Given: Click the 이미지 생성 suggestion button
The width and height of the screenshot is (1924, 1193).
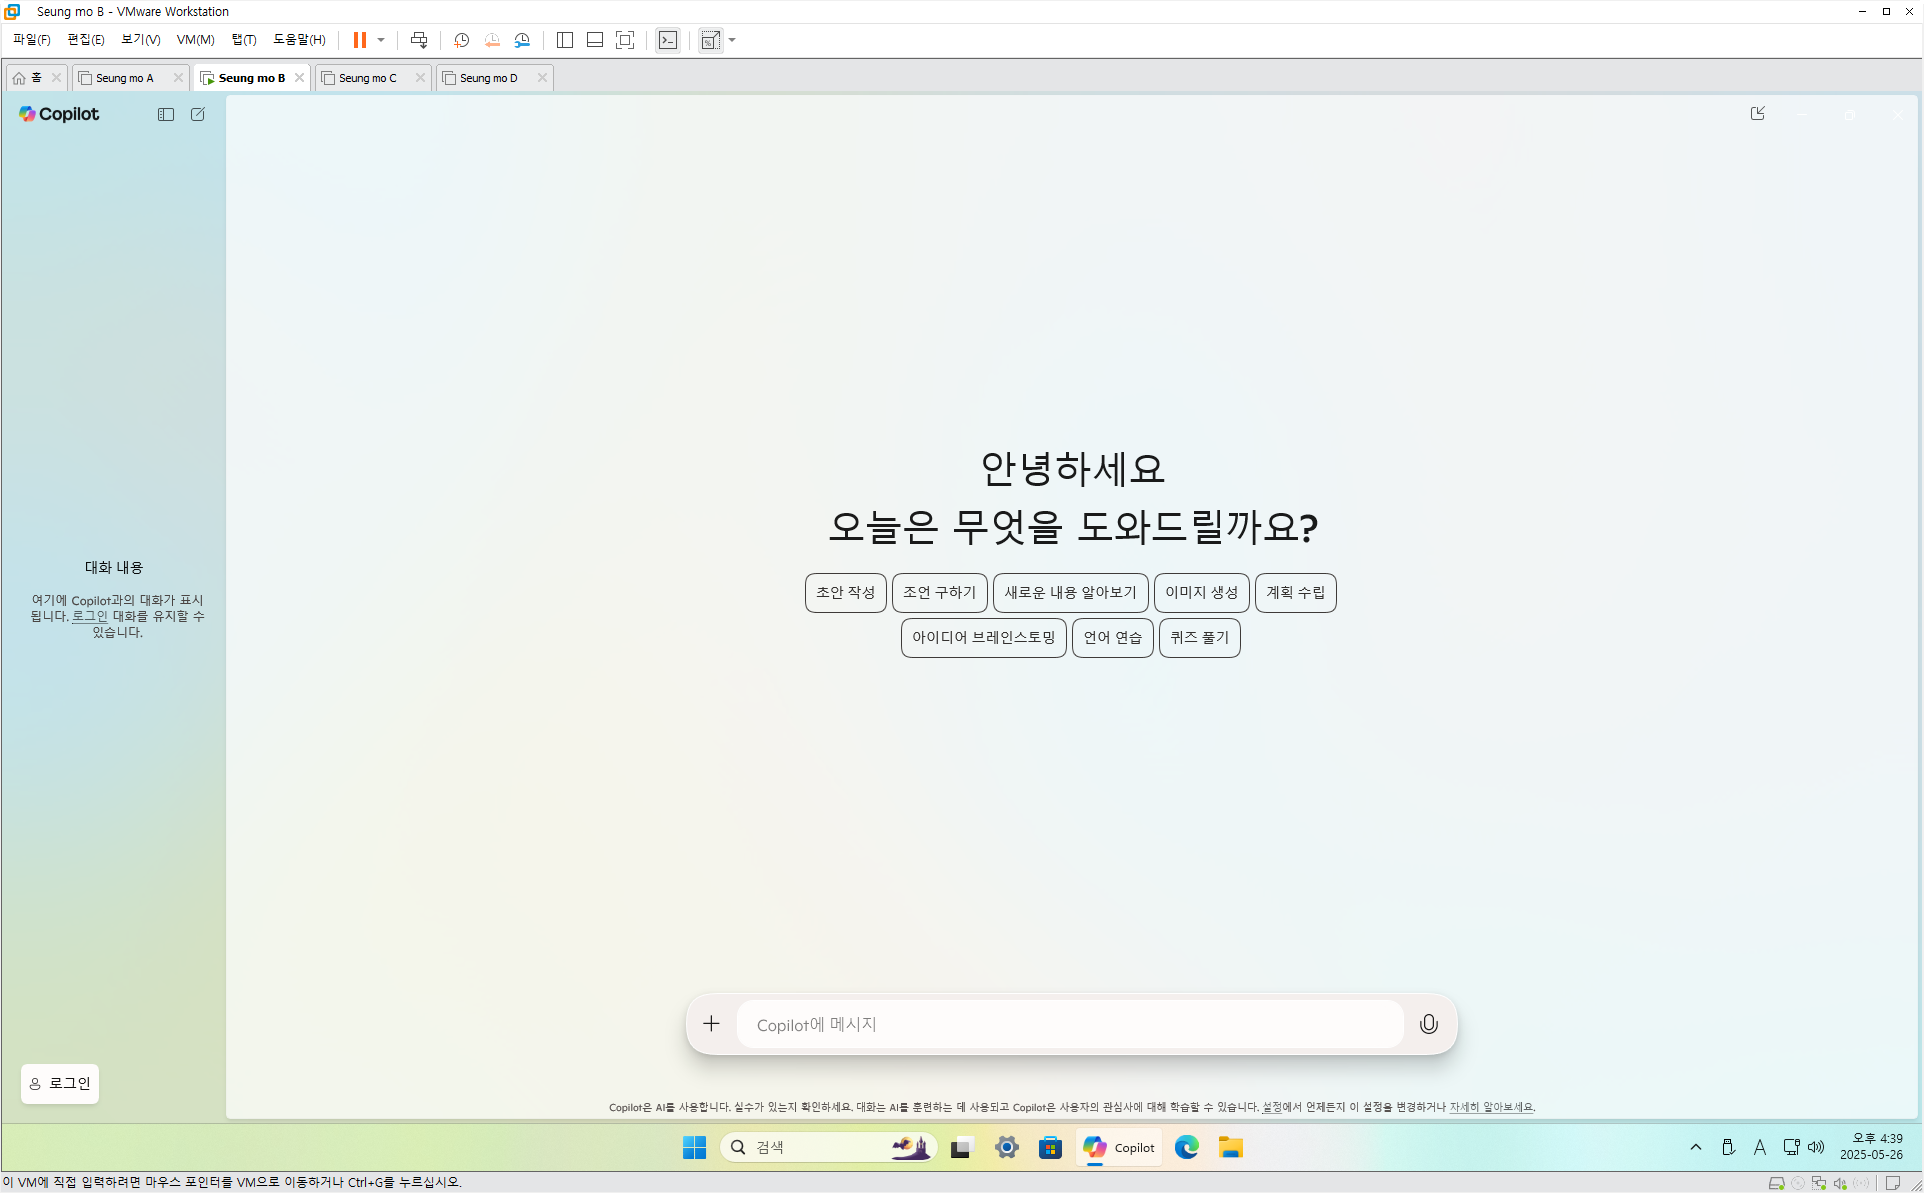Looking at the screenshot, I should 1201,592.
